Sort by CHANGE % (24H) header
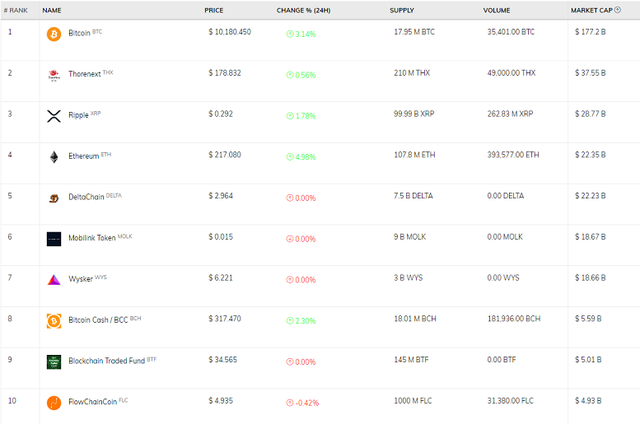The width and height of the screenshot is (640, 424). pos(304,10)
